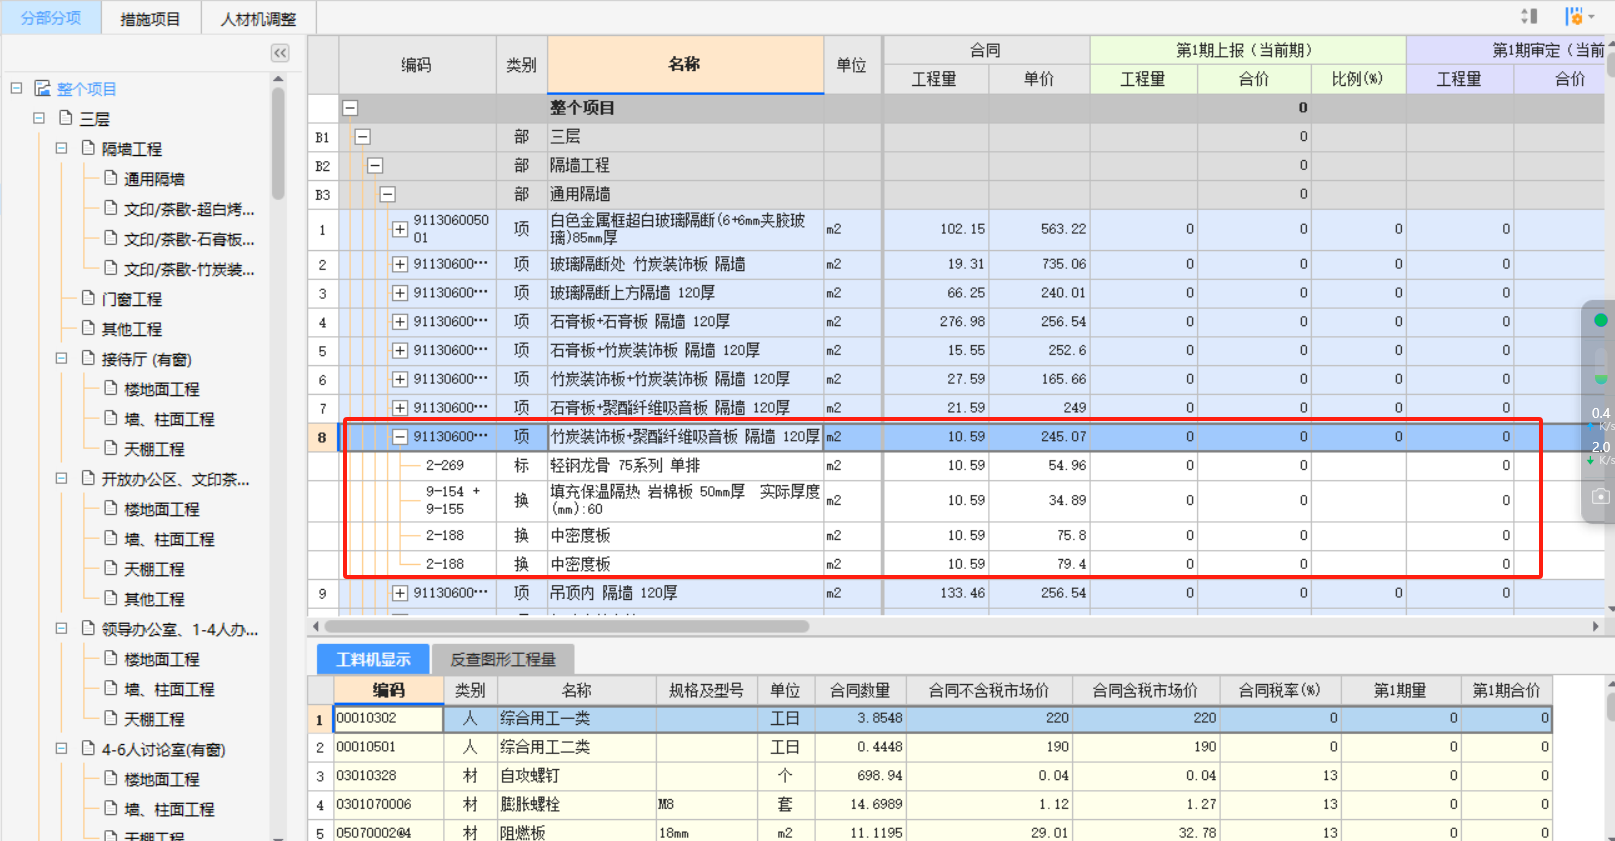Click the document icon beside 隔墙工程 in the tree
The width and height of the screenshot is (1615, 841).
click(88, 148)
